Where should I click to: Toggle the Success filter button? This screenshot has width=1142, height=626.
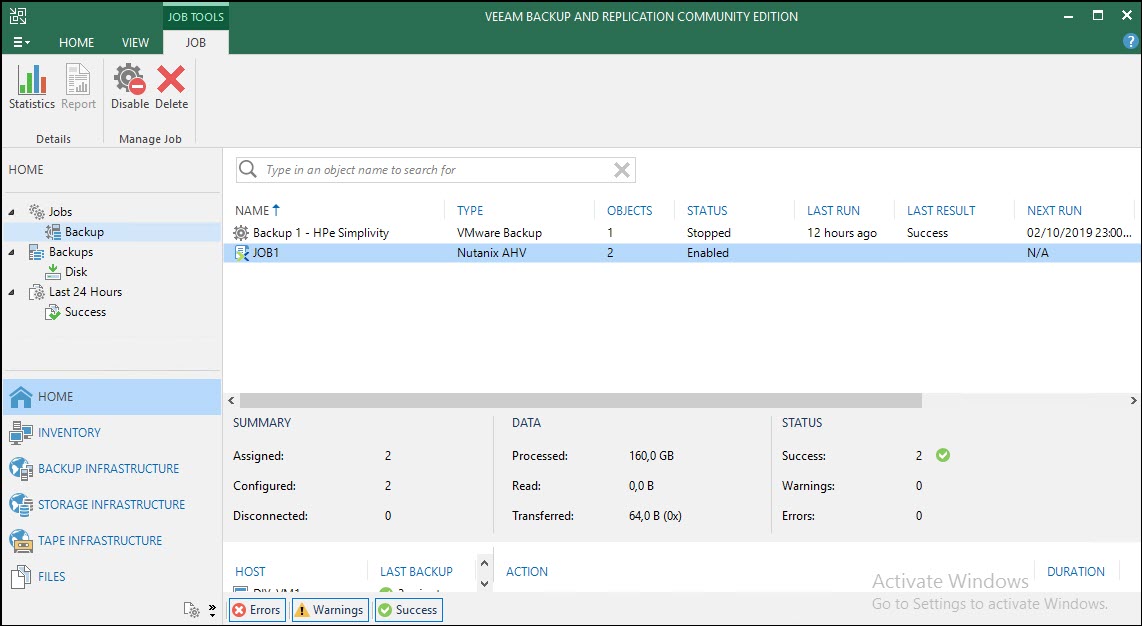[x=408, y=610]
